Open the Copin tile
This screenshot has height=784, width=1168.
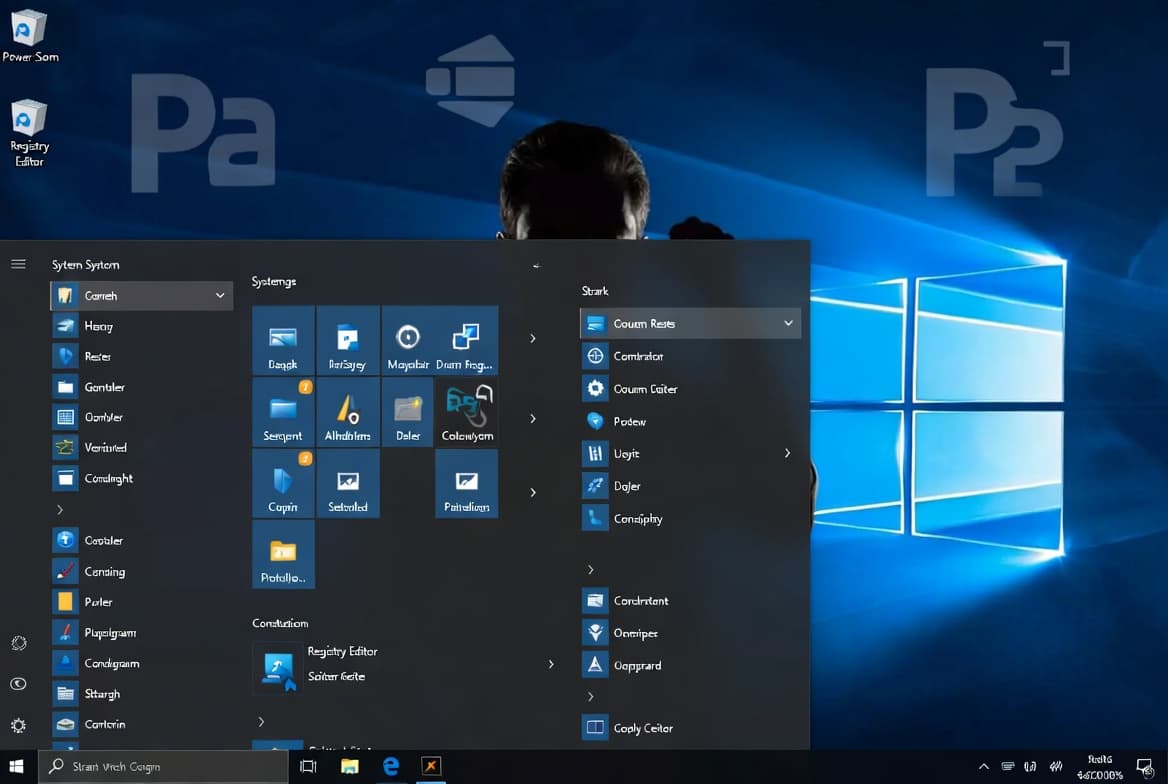[x=283, y=483]
